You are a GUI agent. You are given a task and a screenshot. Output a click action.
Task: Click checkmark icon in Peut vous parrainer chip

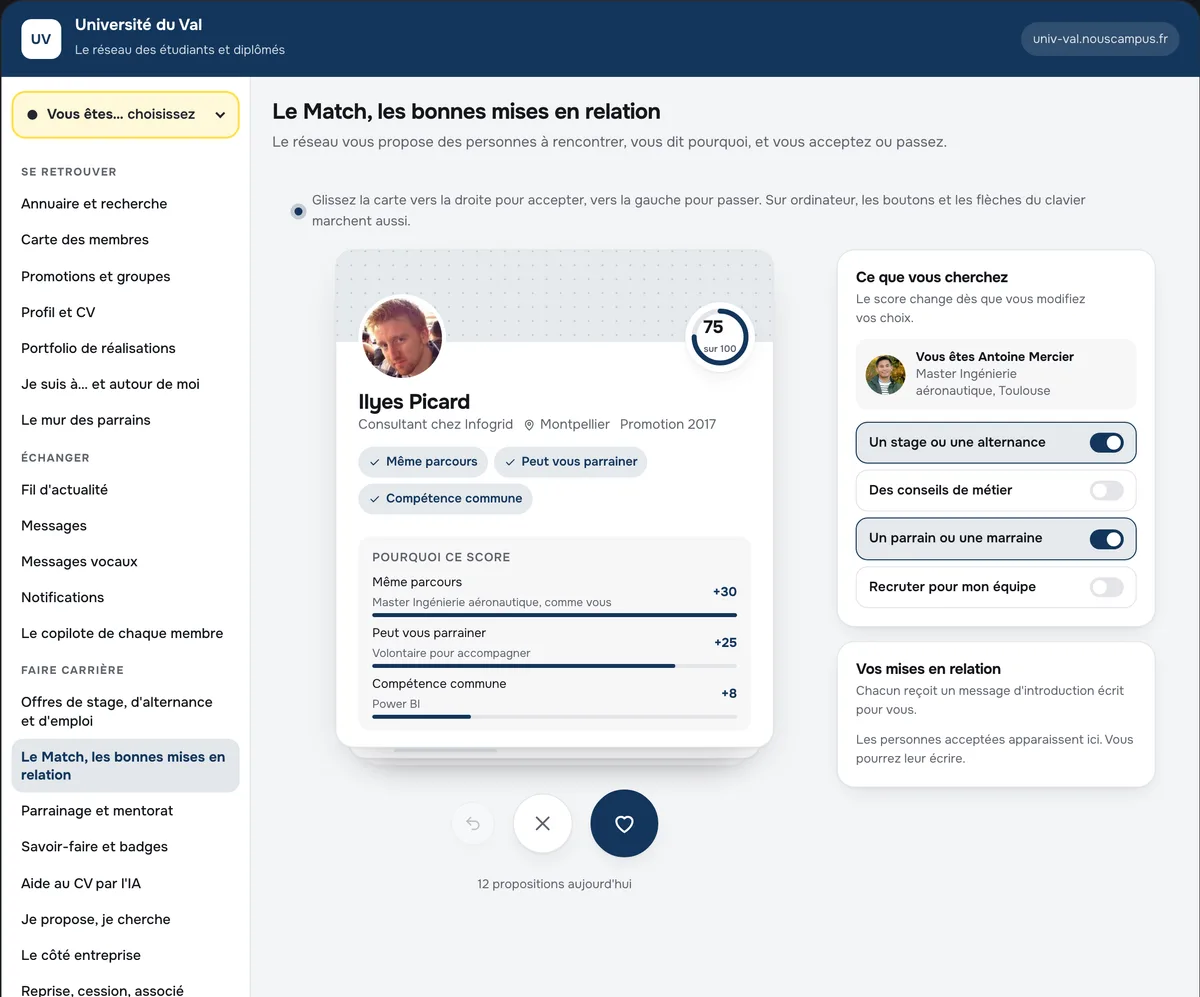point(510,462)
